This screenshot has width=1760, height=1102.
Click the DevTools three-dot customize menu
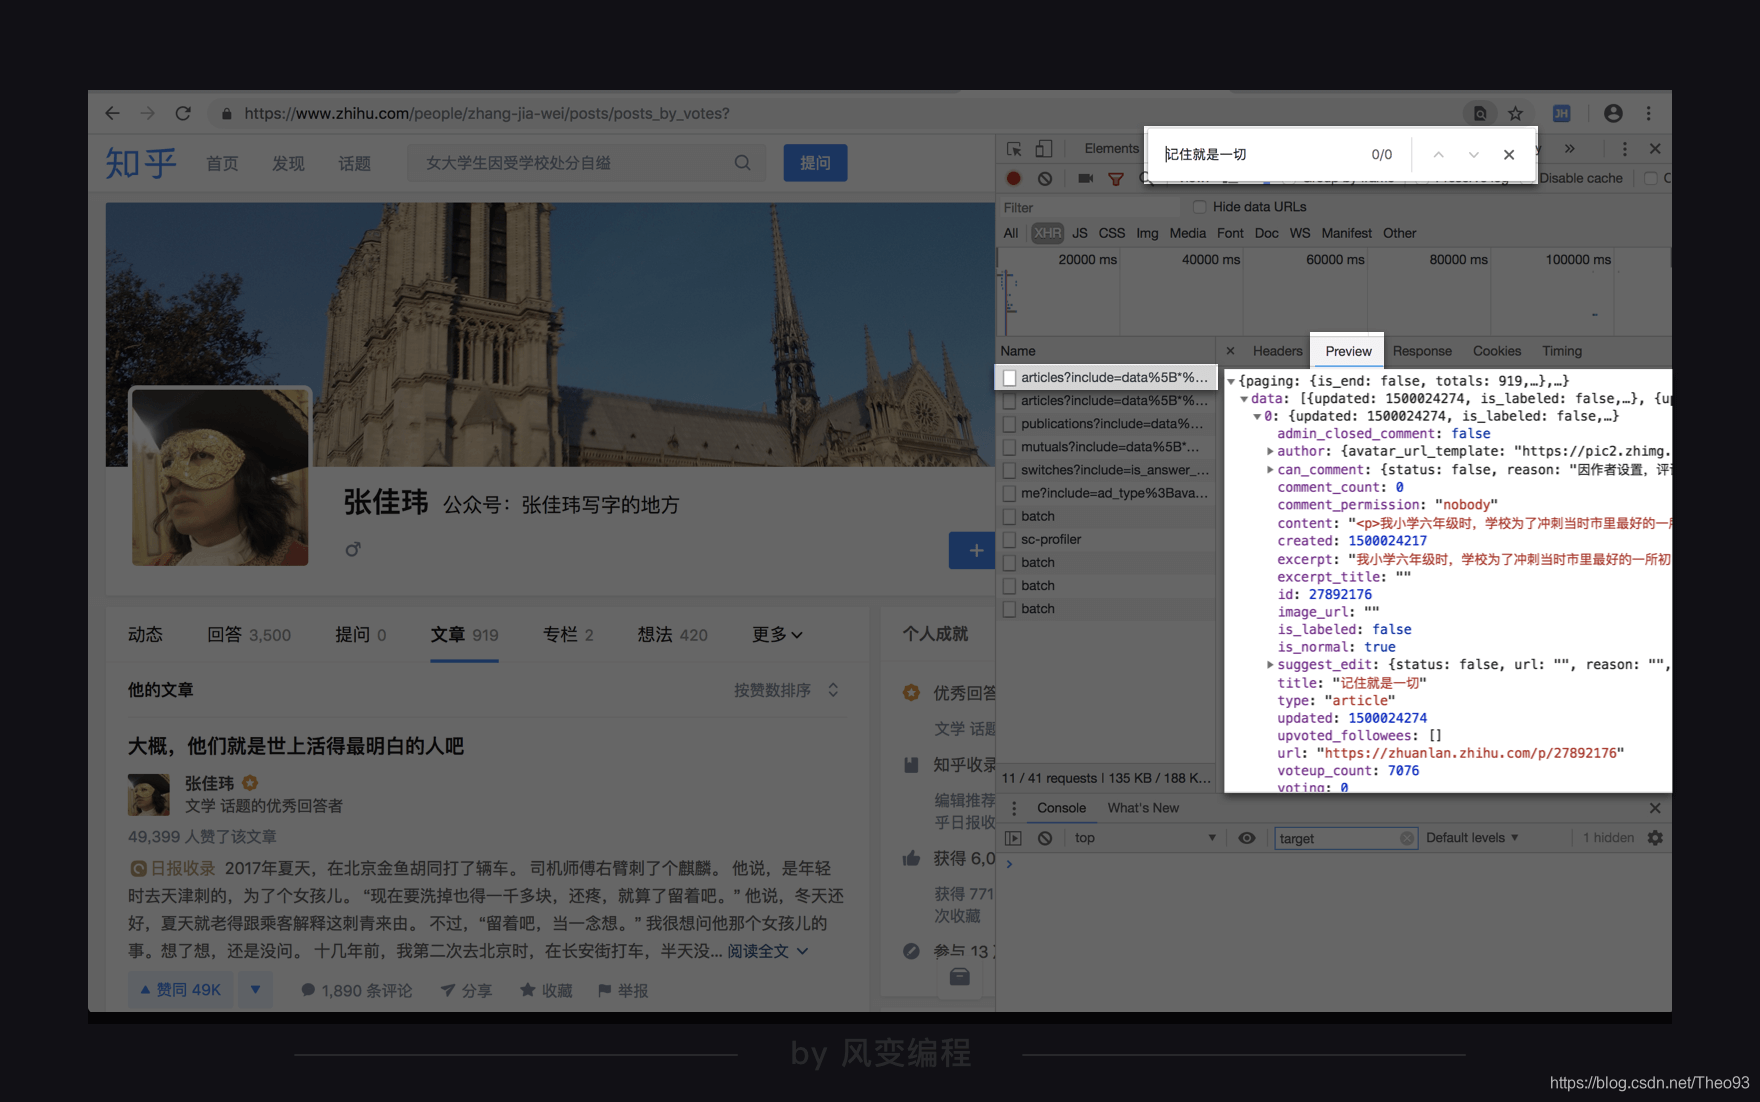coord(1623,148)
